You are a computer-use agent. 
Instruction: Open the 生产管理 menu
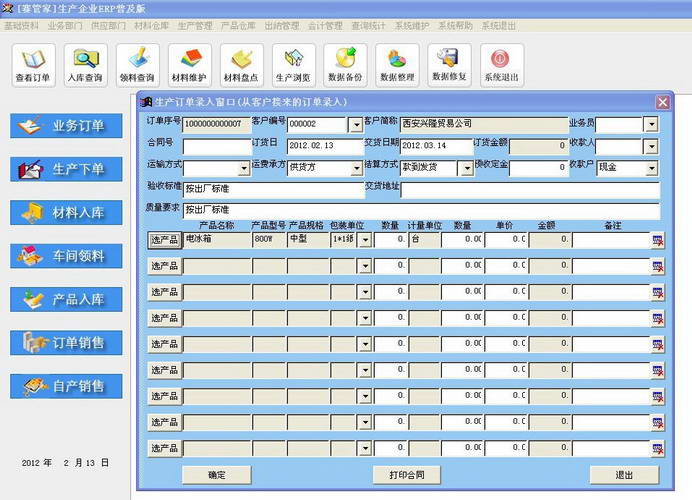point(195,26)
